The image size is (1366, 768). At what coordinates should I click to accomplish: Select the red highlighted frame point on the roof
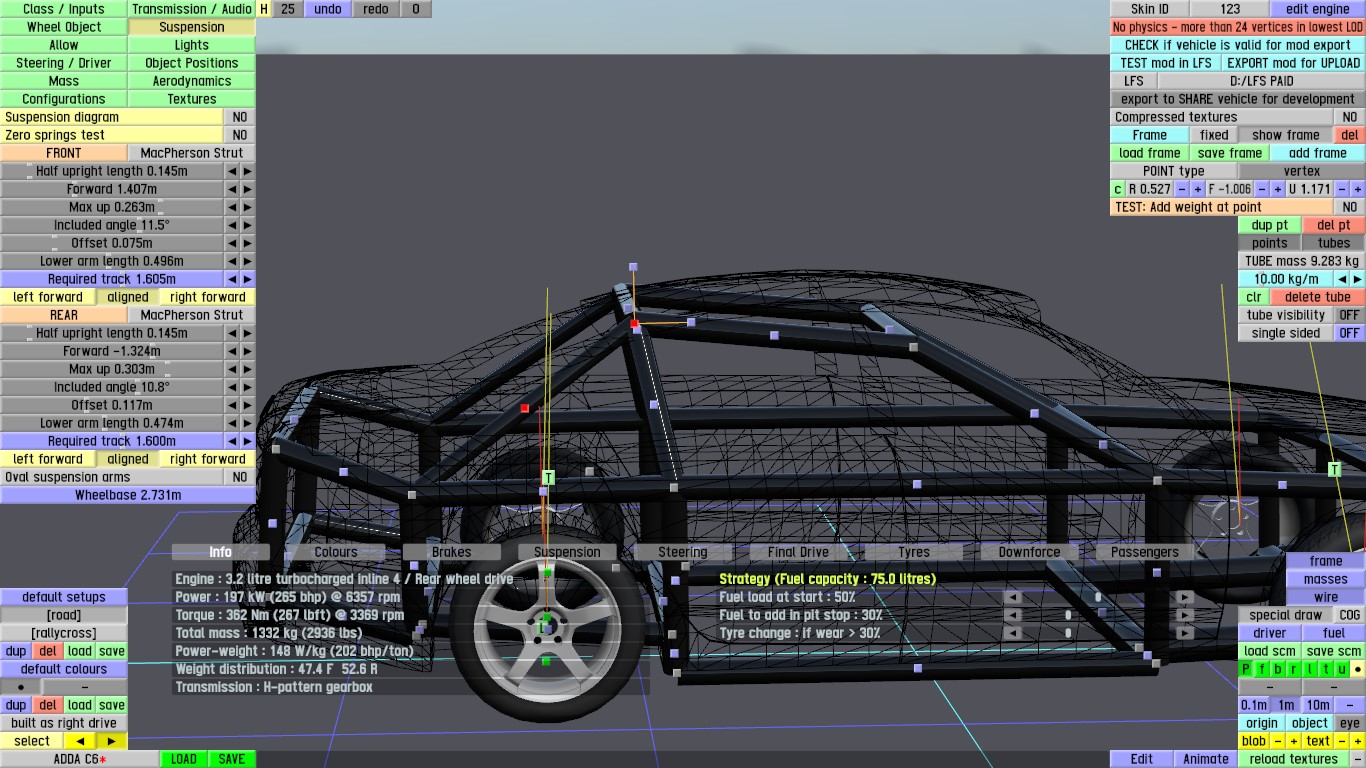coord(634,324)
